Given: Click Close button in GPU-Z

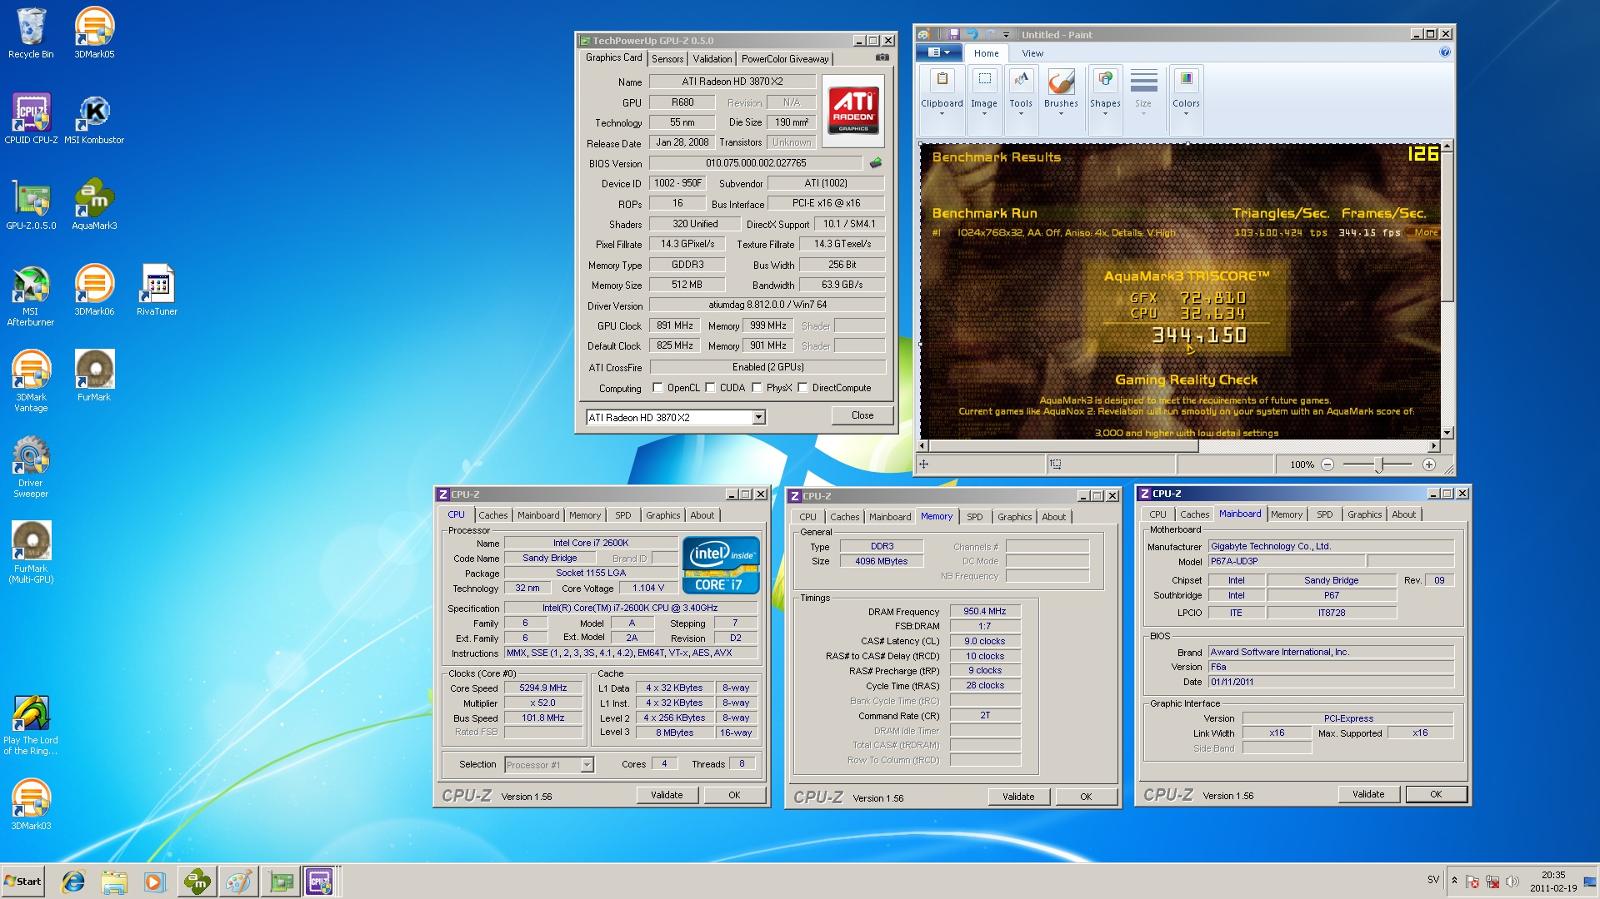Looking at the screenshot, I should tap(862, 416).
